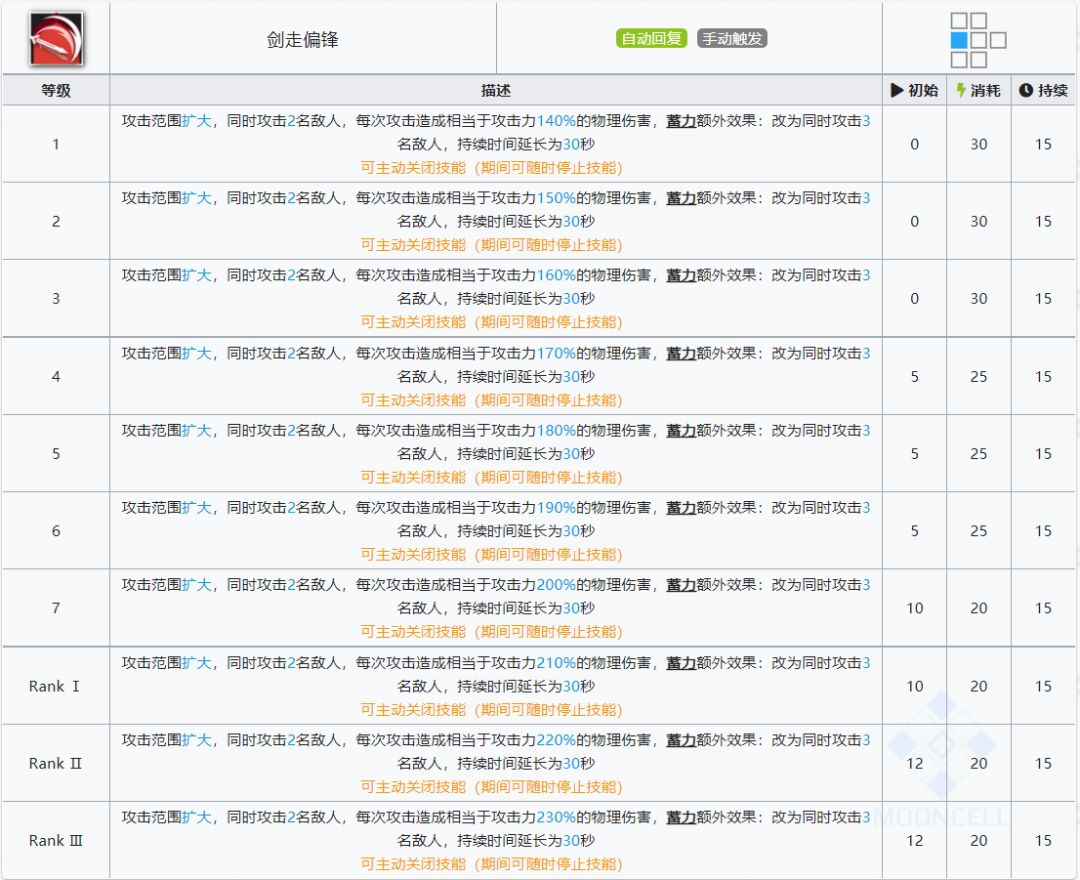The image size is (1080, 880).
Task: Select the Rank Ⅱ level cell
Action: click(56, 763)
